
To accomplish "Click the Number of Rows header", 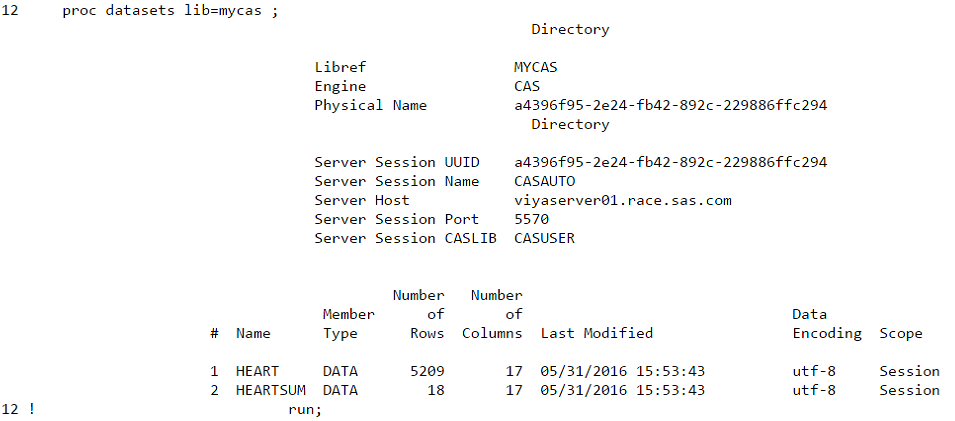I will pyautogui.click(x=418, y=314).
